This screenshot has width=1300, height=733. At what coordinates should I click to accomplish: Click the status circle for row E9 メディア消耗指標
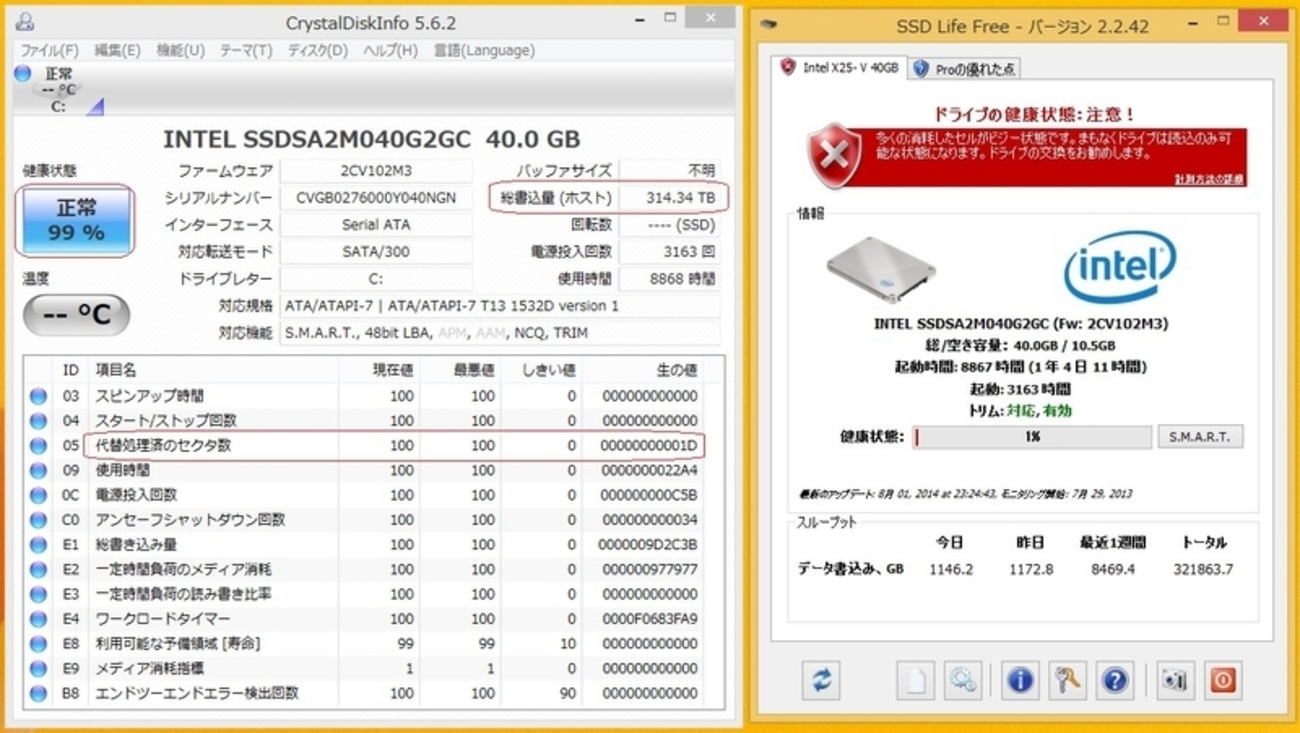tap(38, 669)
